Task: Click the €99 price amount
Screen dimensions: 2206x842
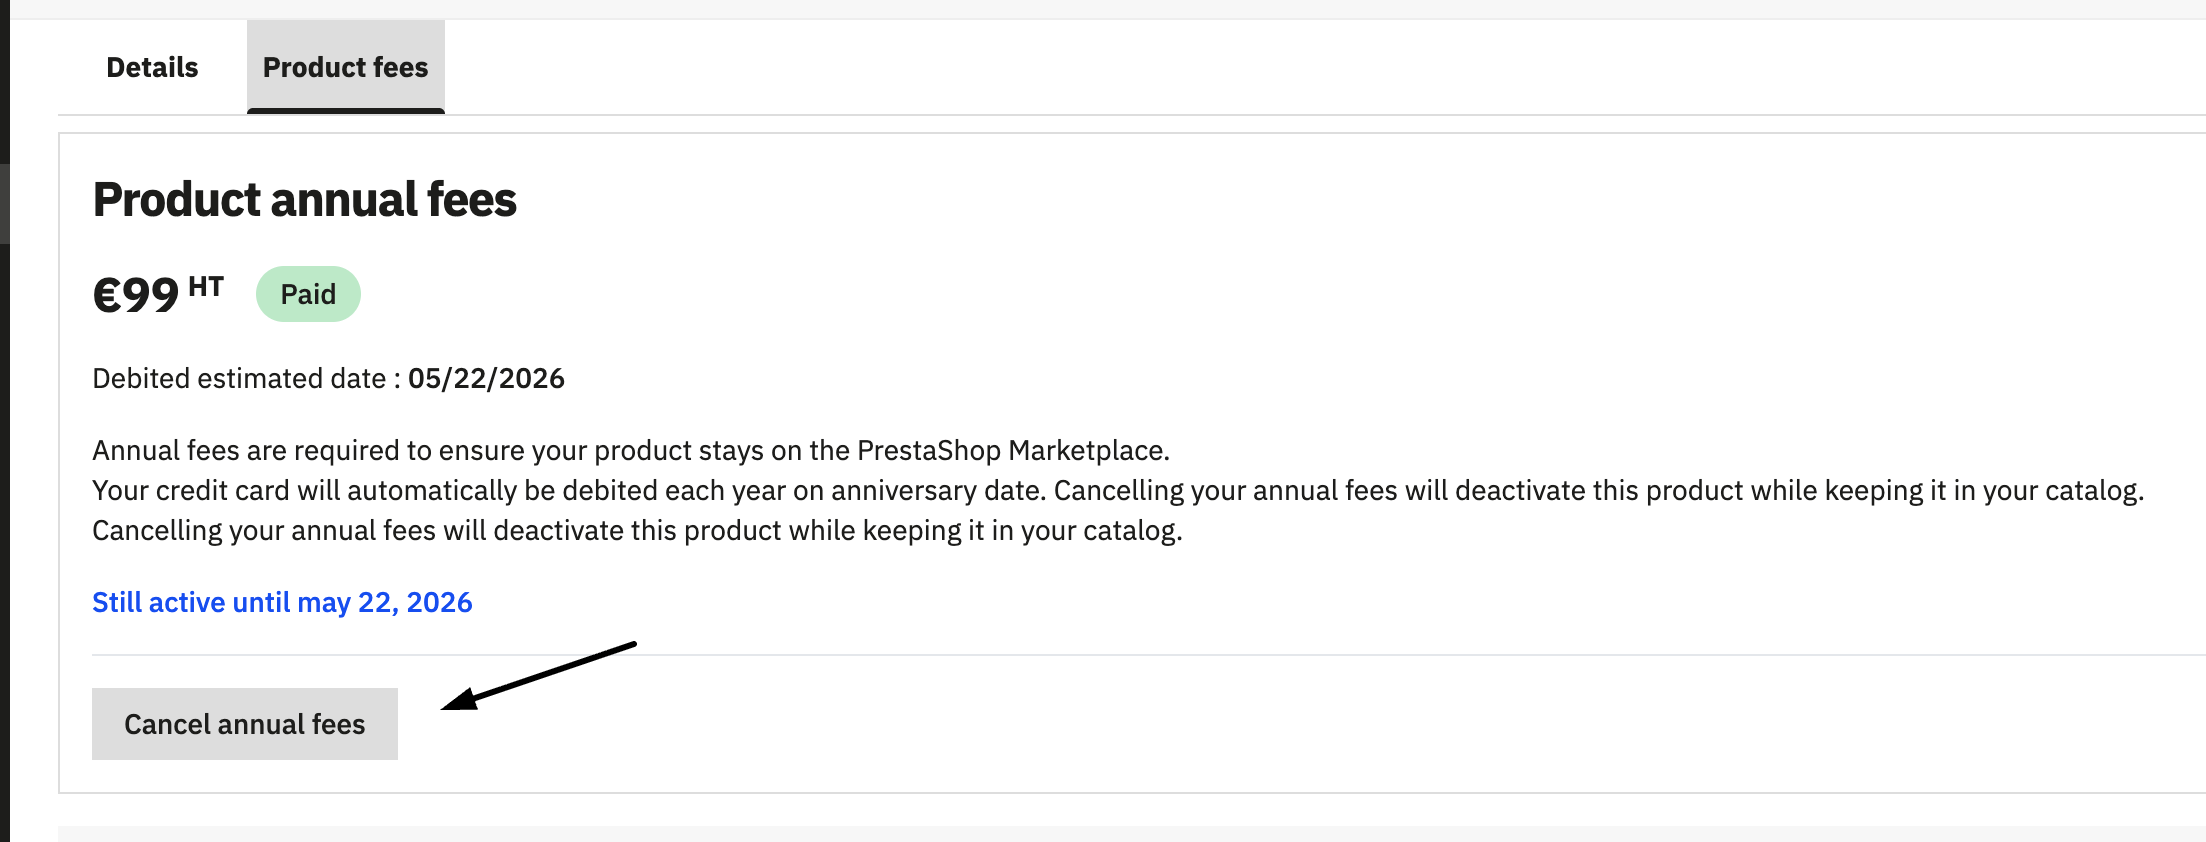Action: 136,296
